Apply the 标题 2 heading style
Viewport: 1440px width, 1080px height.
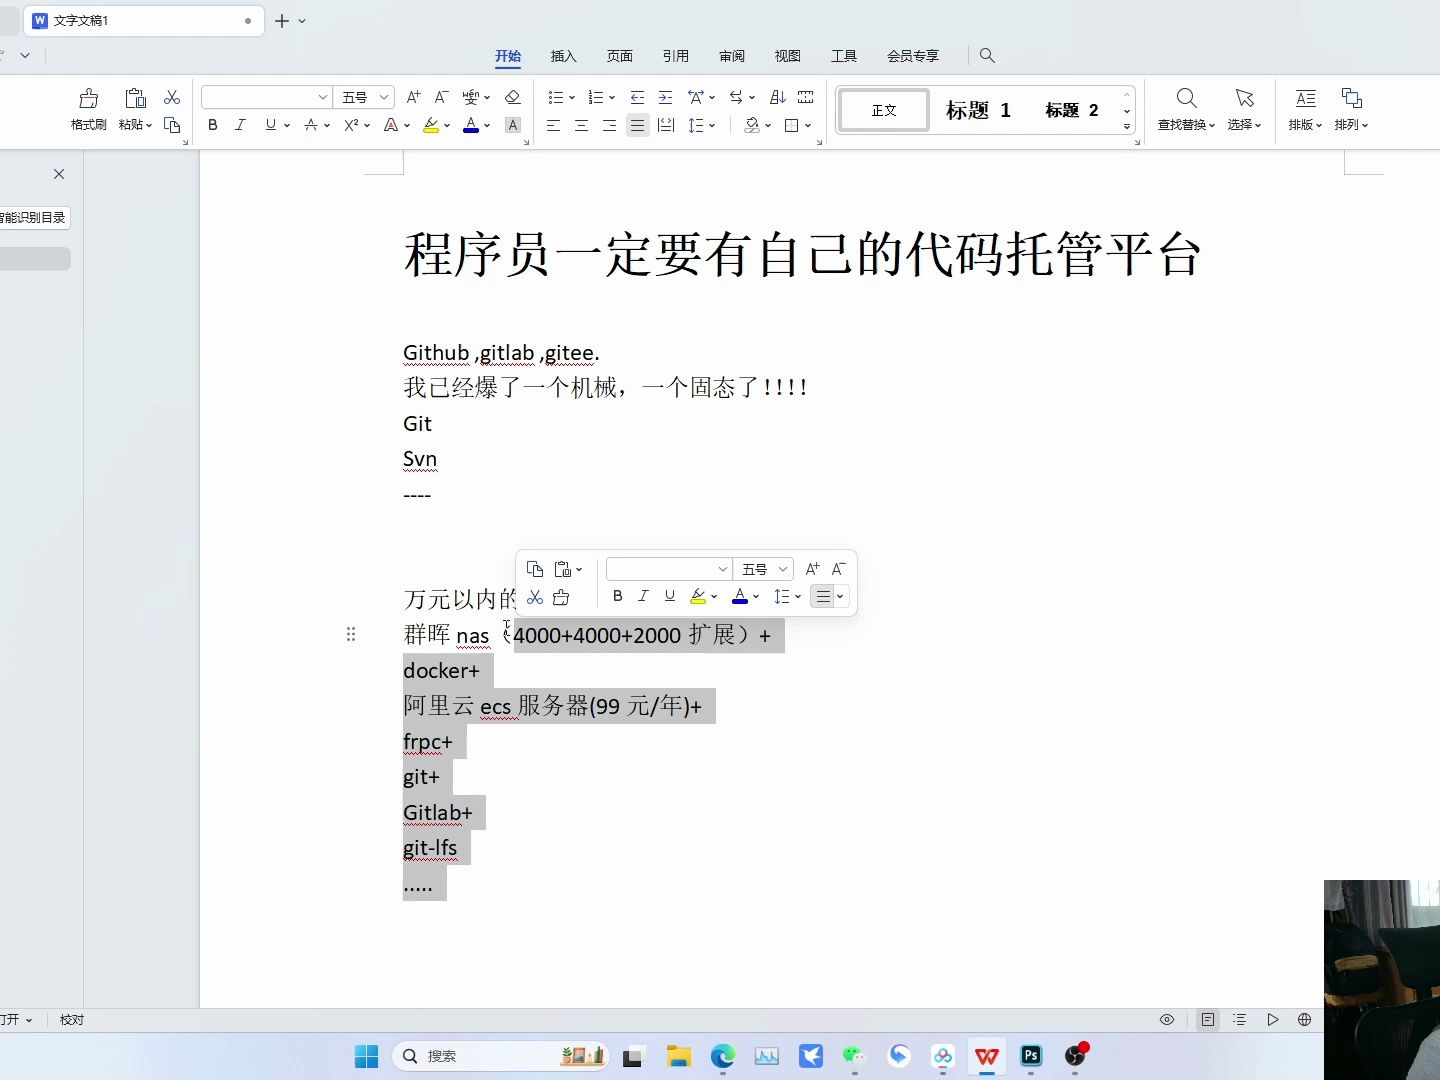point(1071,110)
